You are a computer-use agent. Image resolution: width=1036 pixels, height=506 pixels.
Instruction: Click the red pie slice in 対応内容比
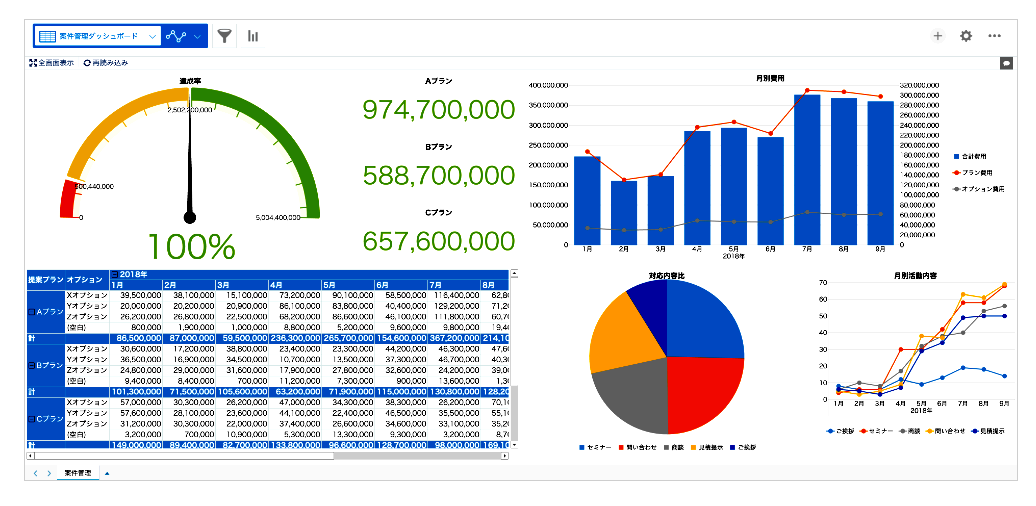pyautogui.click(x=706, y=394)
